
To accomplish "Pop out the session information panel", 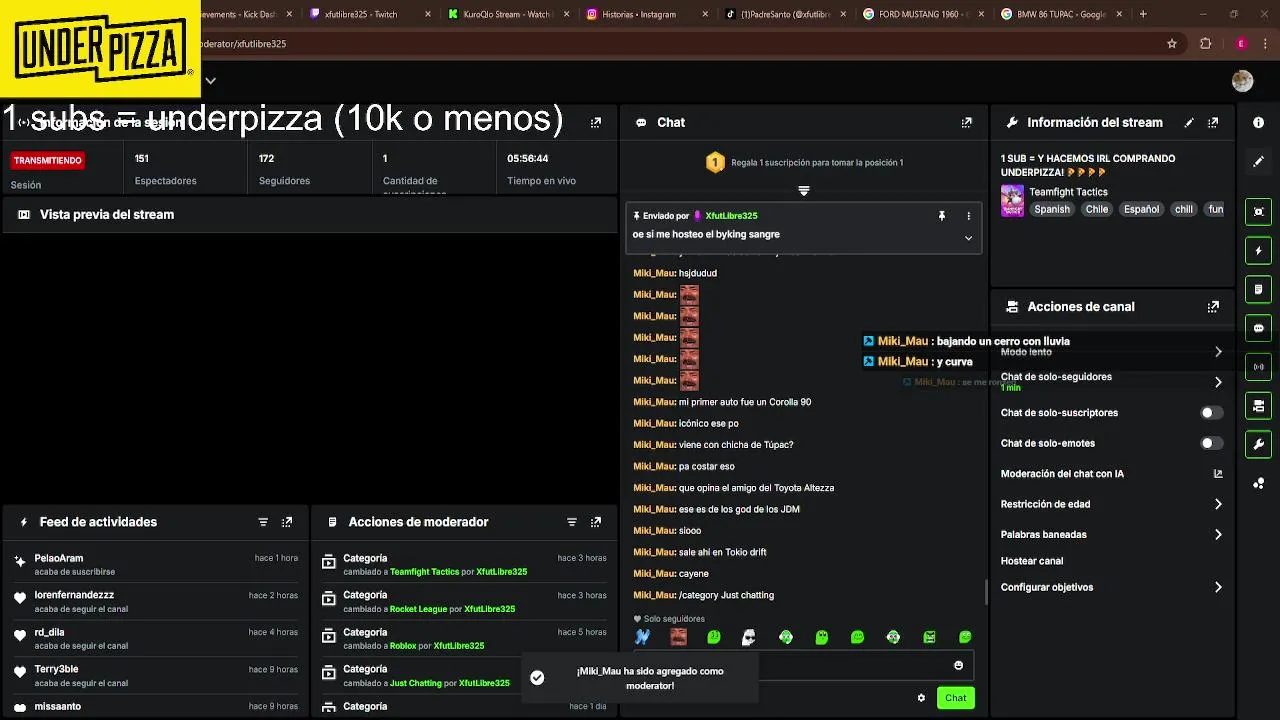I will click(x=596, y=122).
